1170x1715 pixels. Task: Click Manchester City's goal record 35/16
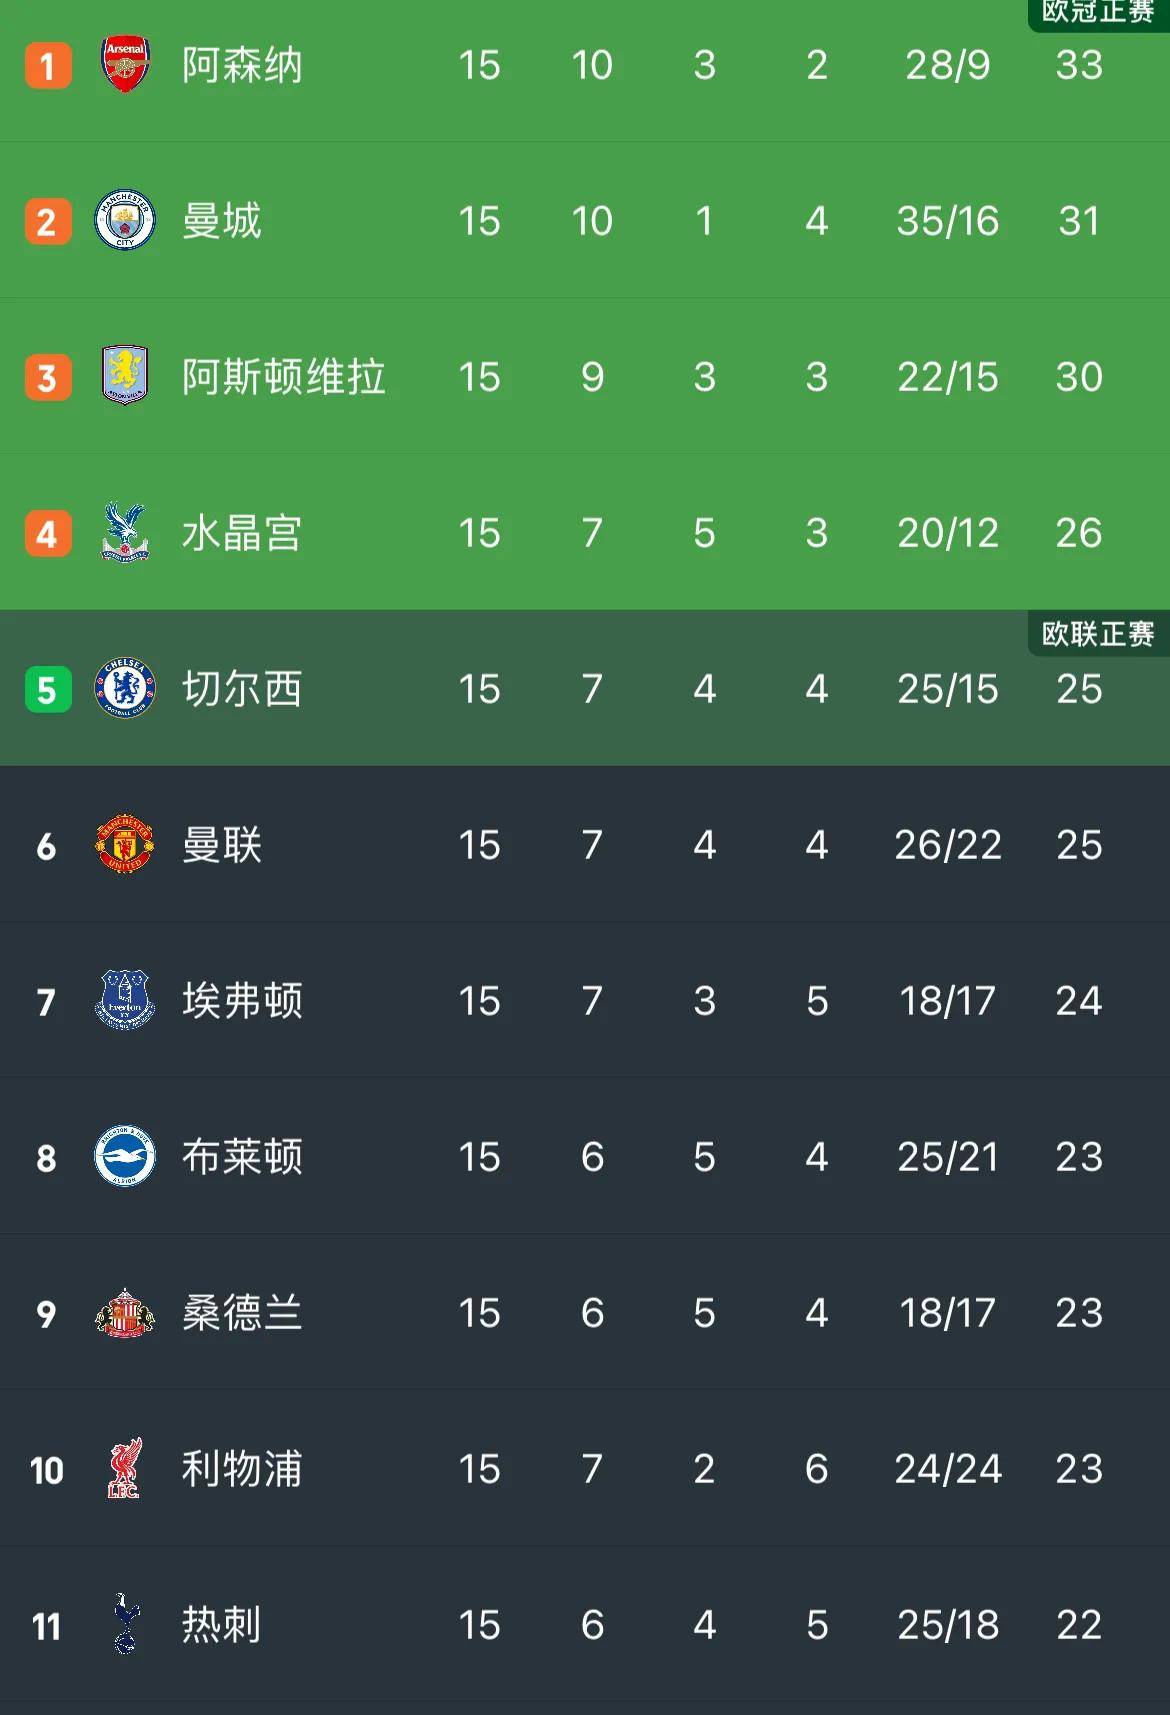click(x=946, y=221)
